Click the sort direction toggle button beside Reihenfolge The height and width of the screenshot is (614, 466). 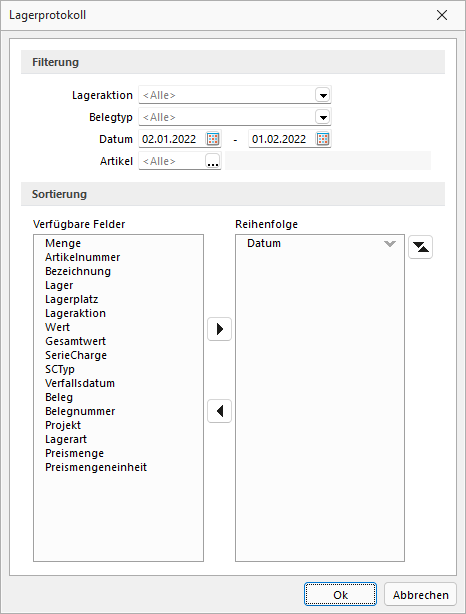[420, 247]
